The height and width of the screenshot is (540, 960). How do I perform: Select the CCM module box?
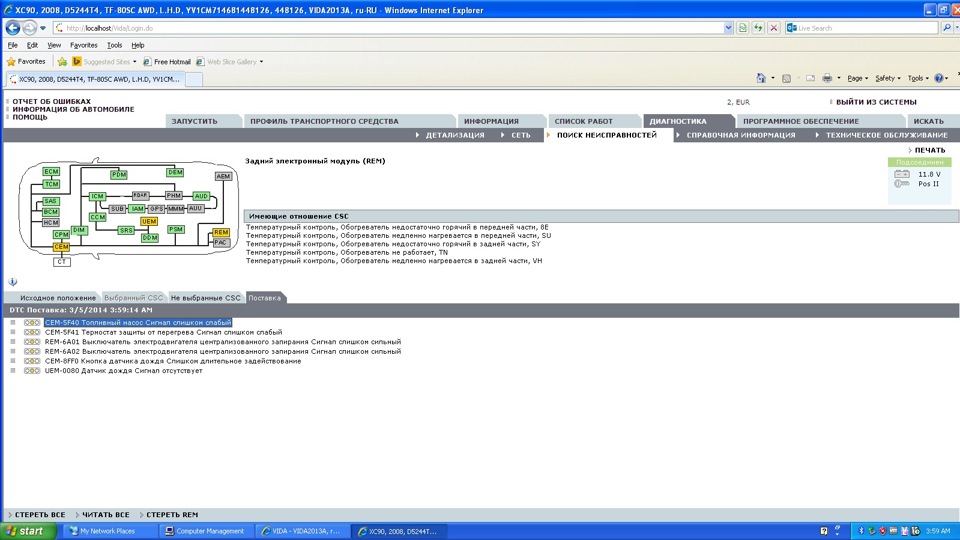(x=97, y=217)
